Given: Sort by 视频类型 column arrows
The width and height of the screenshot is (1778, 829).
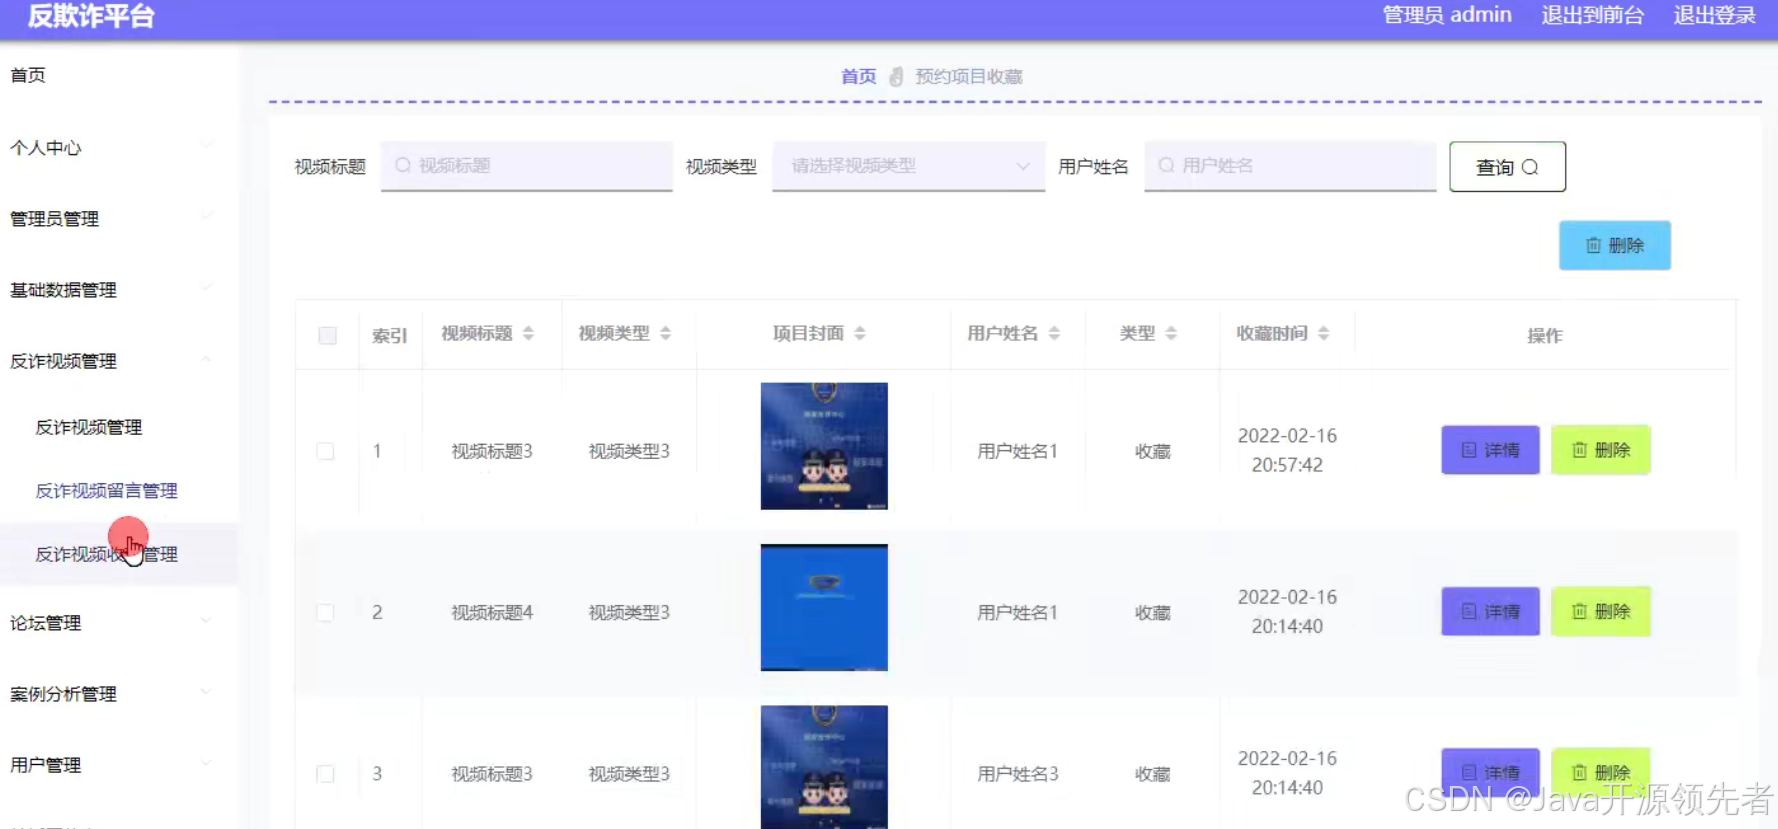Looking at the screenshot, I should click(x=665, y=334).
